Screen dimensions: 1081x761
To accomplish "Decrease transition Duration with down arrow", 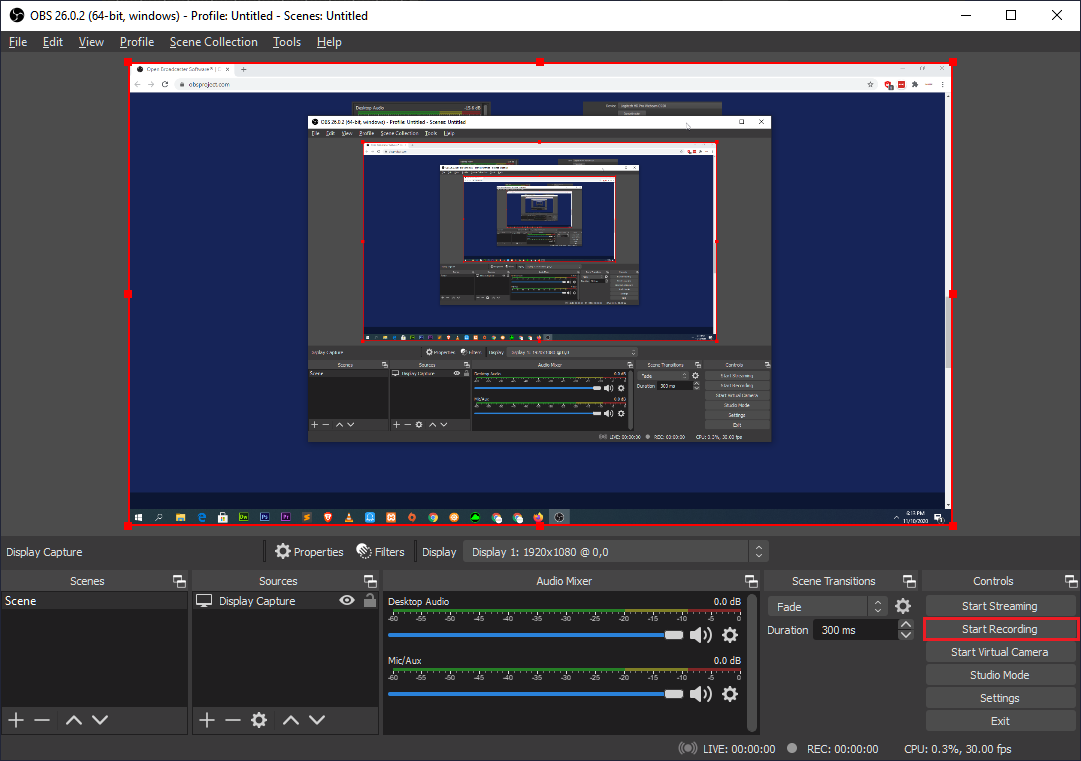I will 906,635.
